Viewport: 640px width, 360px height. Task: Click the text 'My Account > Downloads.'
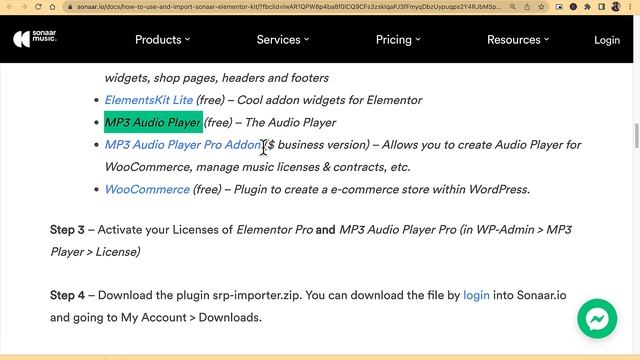[x=191, y=318]
